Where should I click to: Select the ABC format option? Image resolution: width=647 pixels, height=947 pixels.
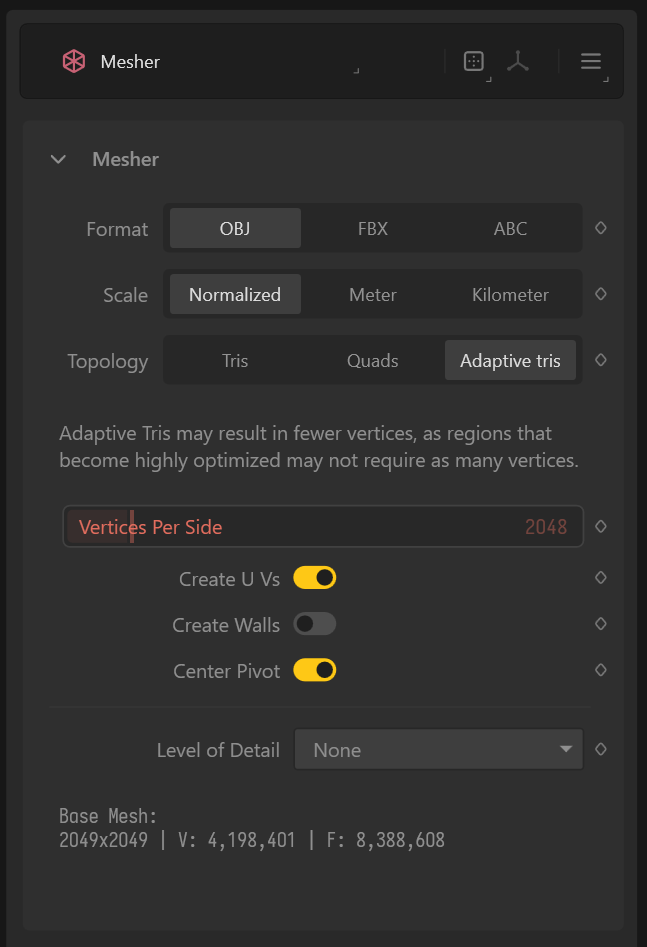pyautogui.click(x=510, y=228)
